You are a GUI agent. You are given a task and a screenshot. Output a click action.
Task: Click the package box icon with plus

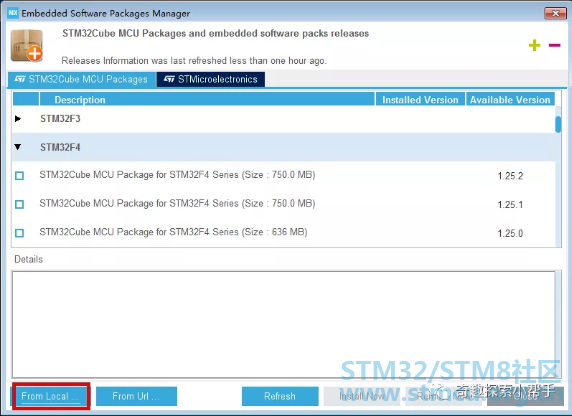pyautogui.click(x=27, y=46)
